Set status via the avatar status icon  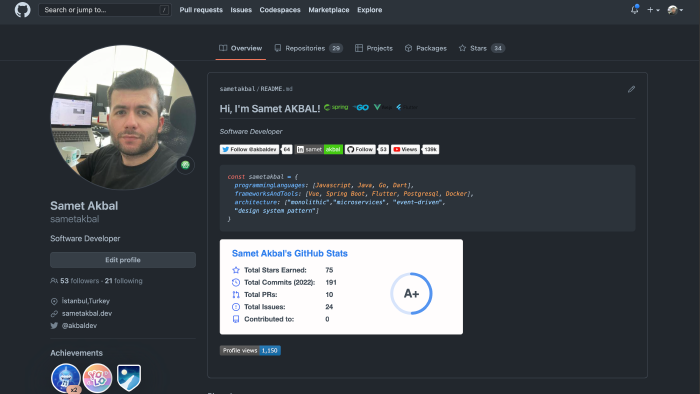[185, 165]
